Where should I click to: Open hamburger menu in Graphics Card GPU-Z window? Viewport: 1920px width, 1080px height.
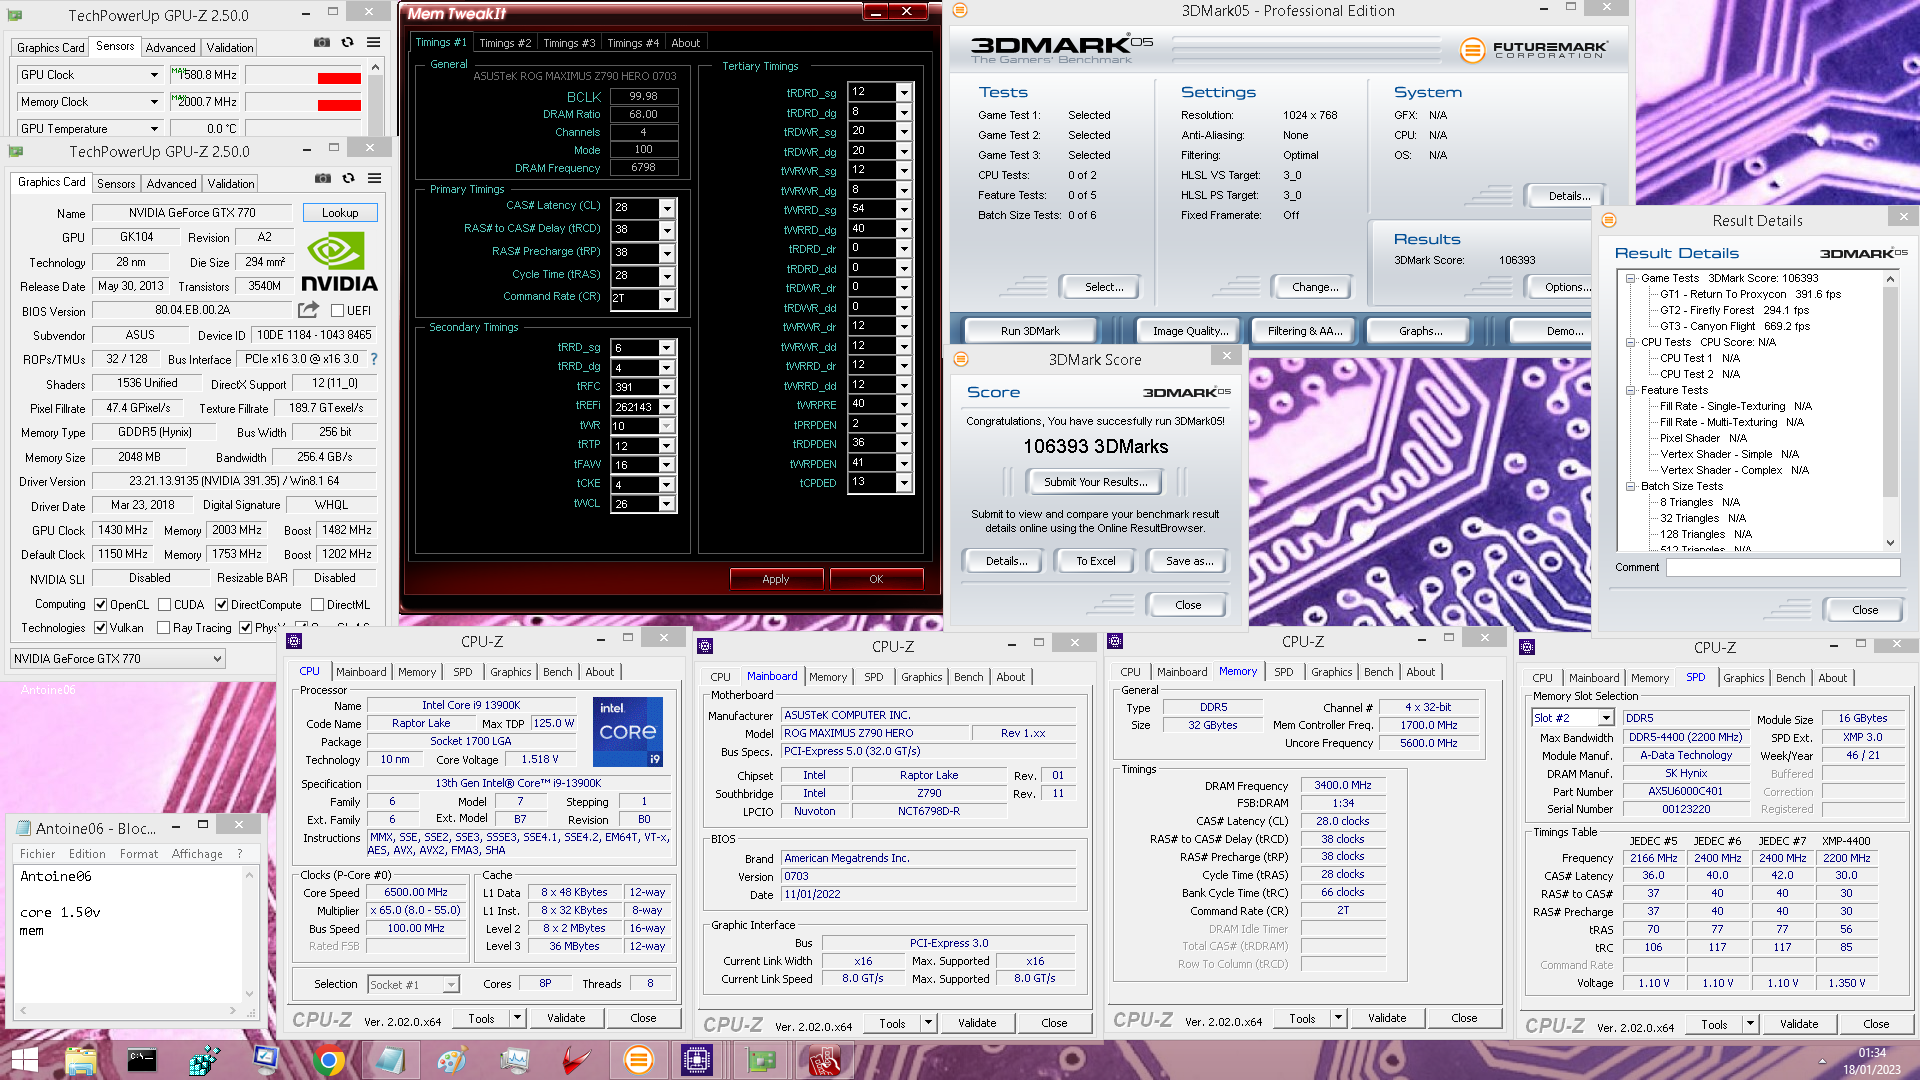pos(374,178)
